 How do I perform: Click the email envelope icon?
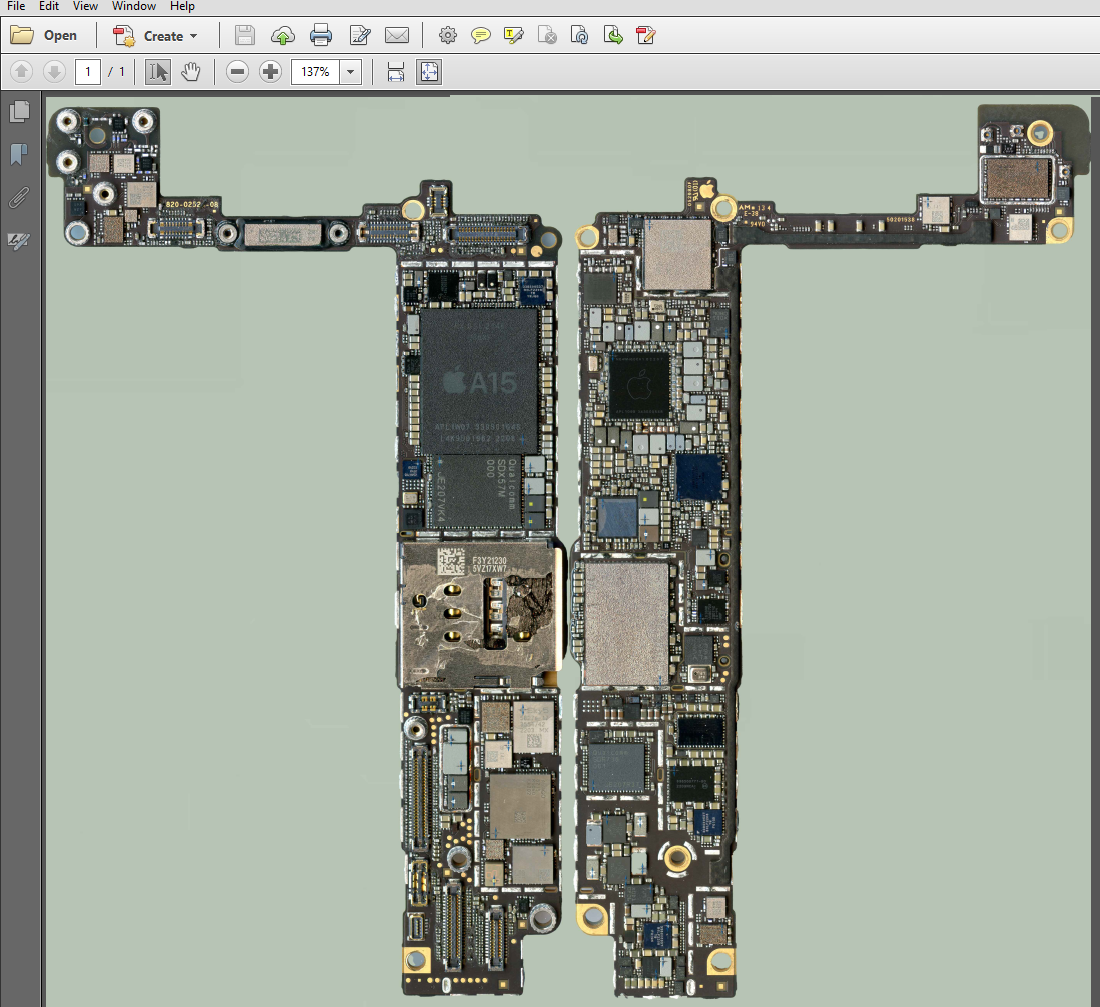[397, 36]
